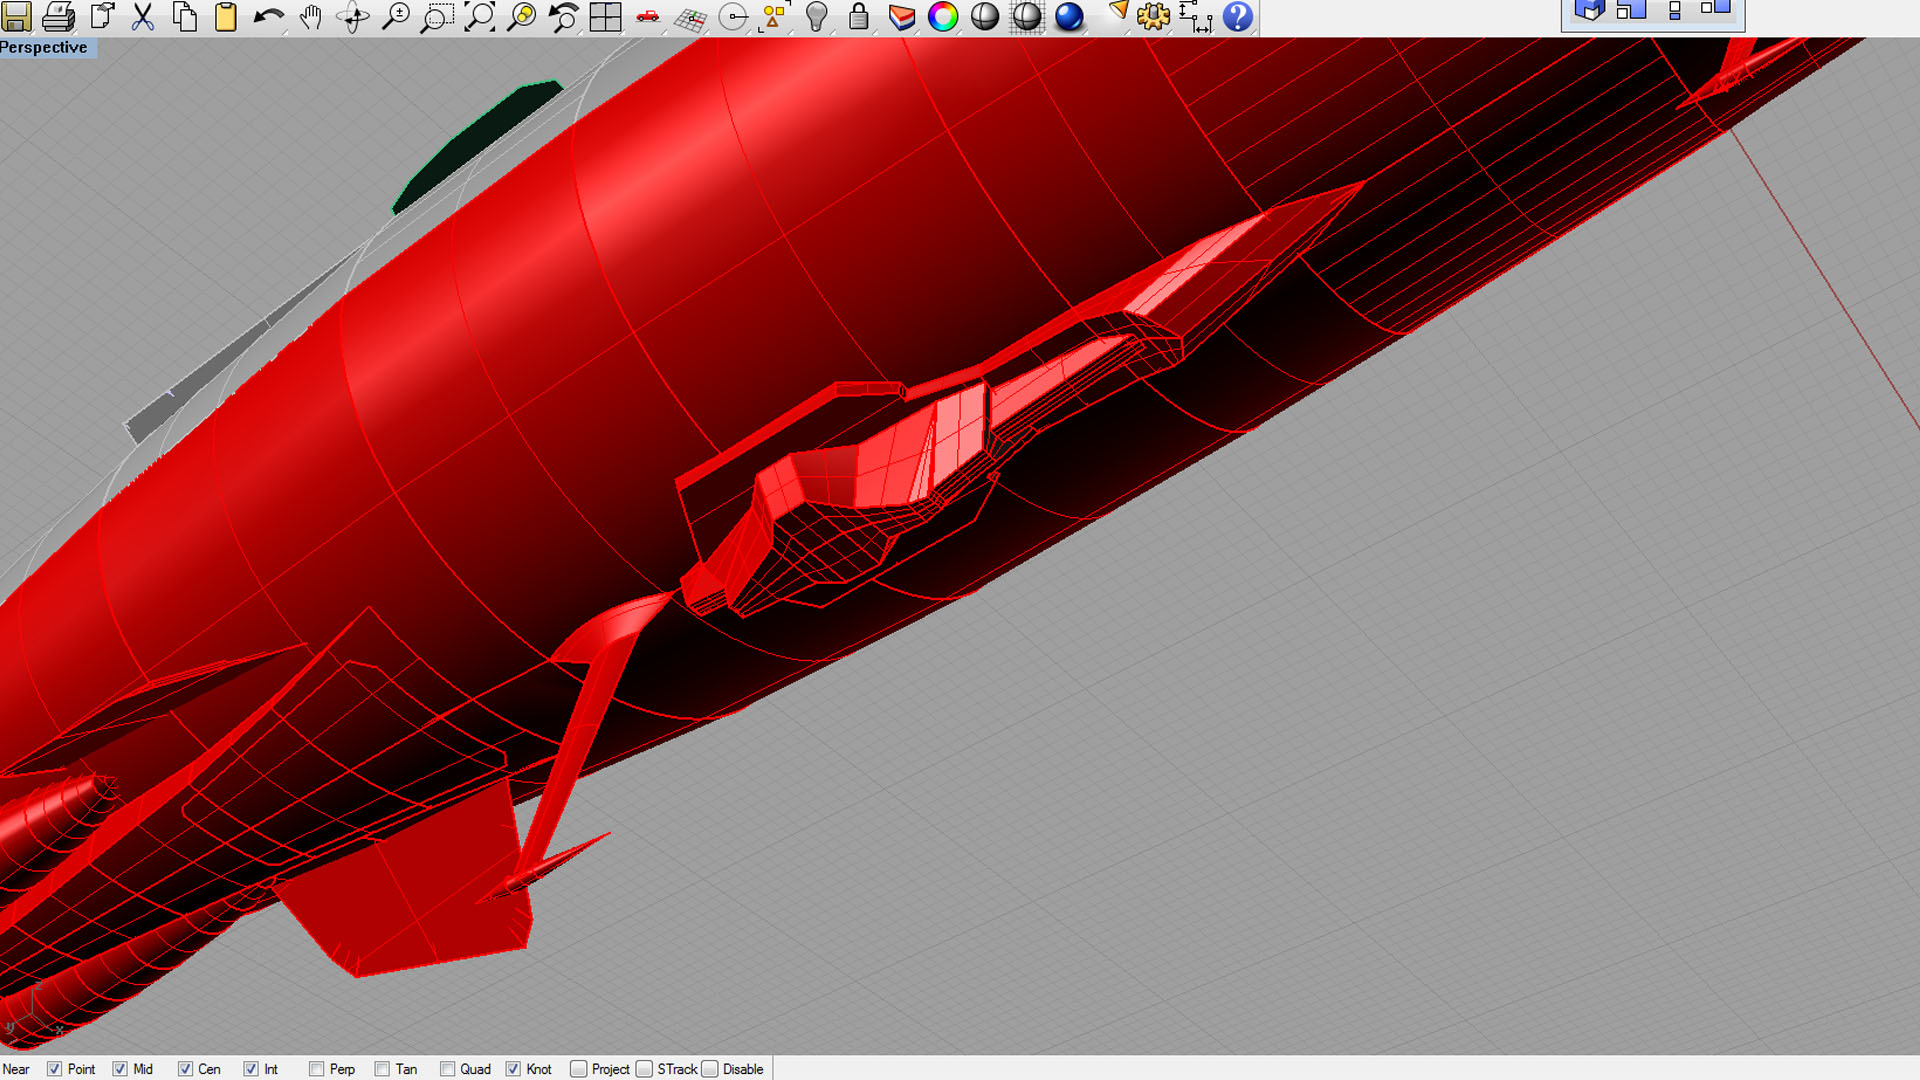Image resolution: width=1920 pixels, height=1080 pixels.
Task: Click the two overlapping squares icon in floating toolbar
Action: [1631, 11]
